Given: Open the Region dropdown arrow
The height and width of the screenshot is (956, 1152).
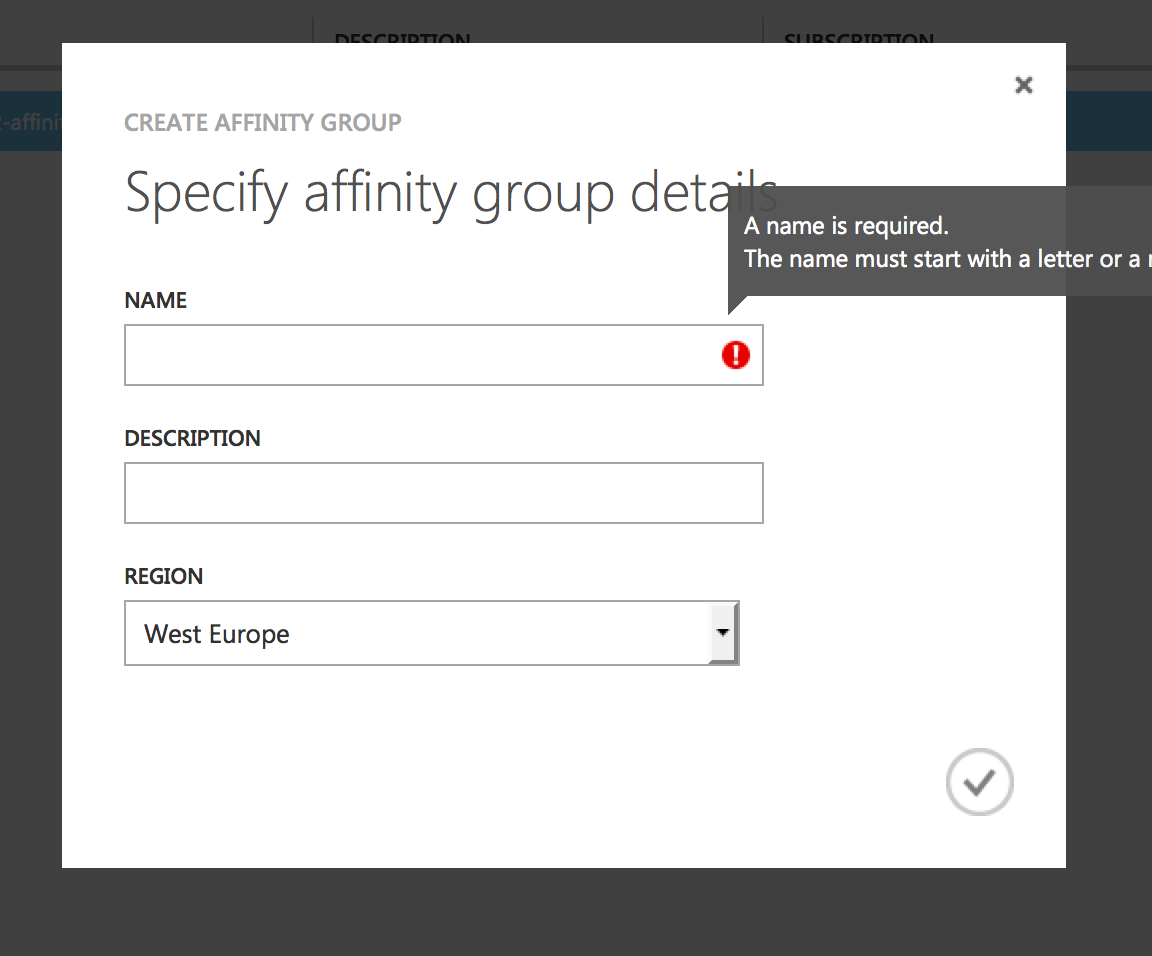Looking at the screenshot, I should [723, 633].
